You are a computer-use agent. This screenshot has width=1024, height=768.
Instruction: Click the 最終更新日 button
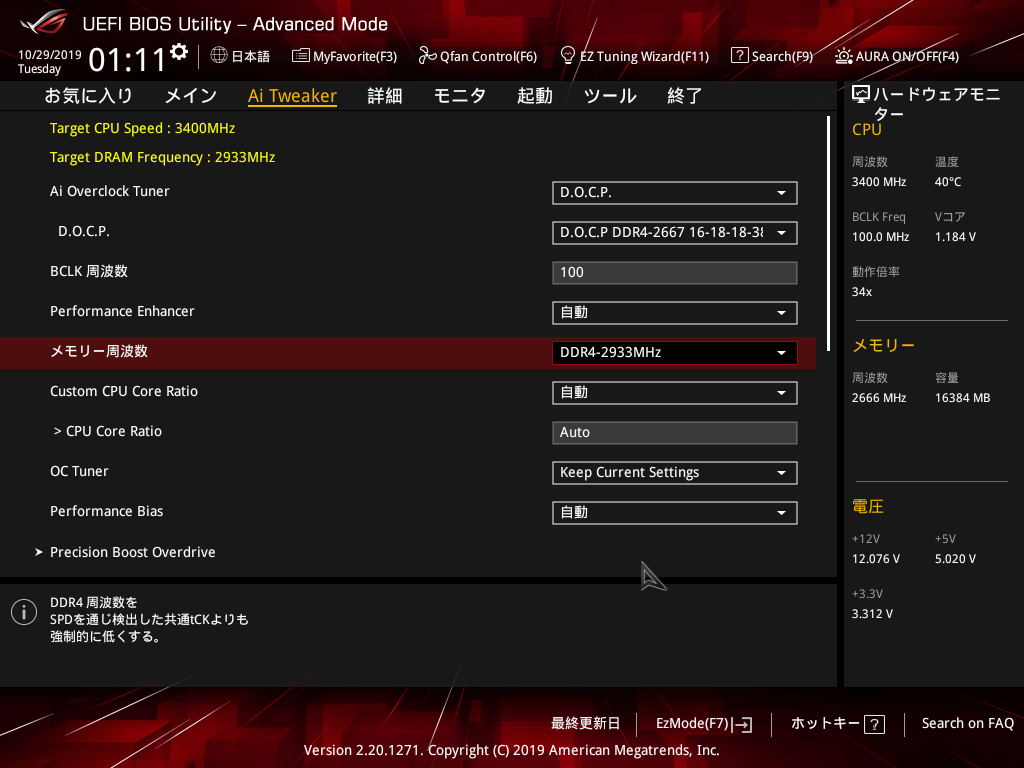(585, 724)
